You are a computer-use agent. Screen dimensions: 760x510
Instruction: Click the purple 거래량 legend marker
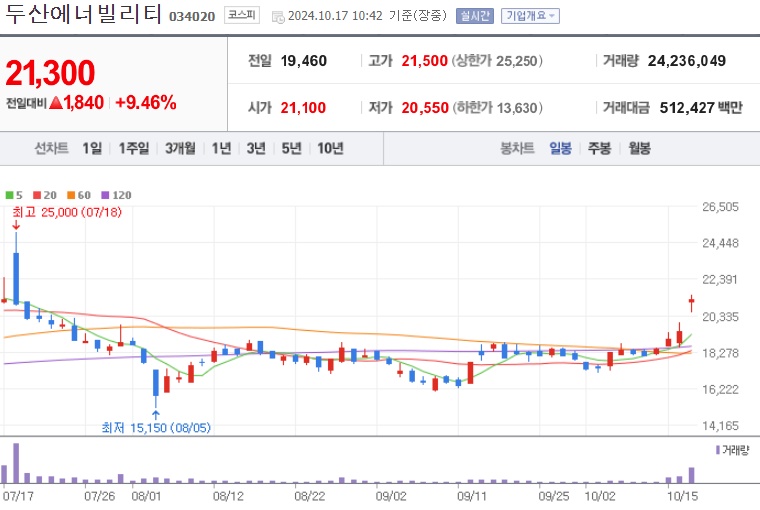pyautogui.click(x=718, y=450)
